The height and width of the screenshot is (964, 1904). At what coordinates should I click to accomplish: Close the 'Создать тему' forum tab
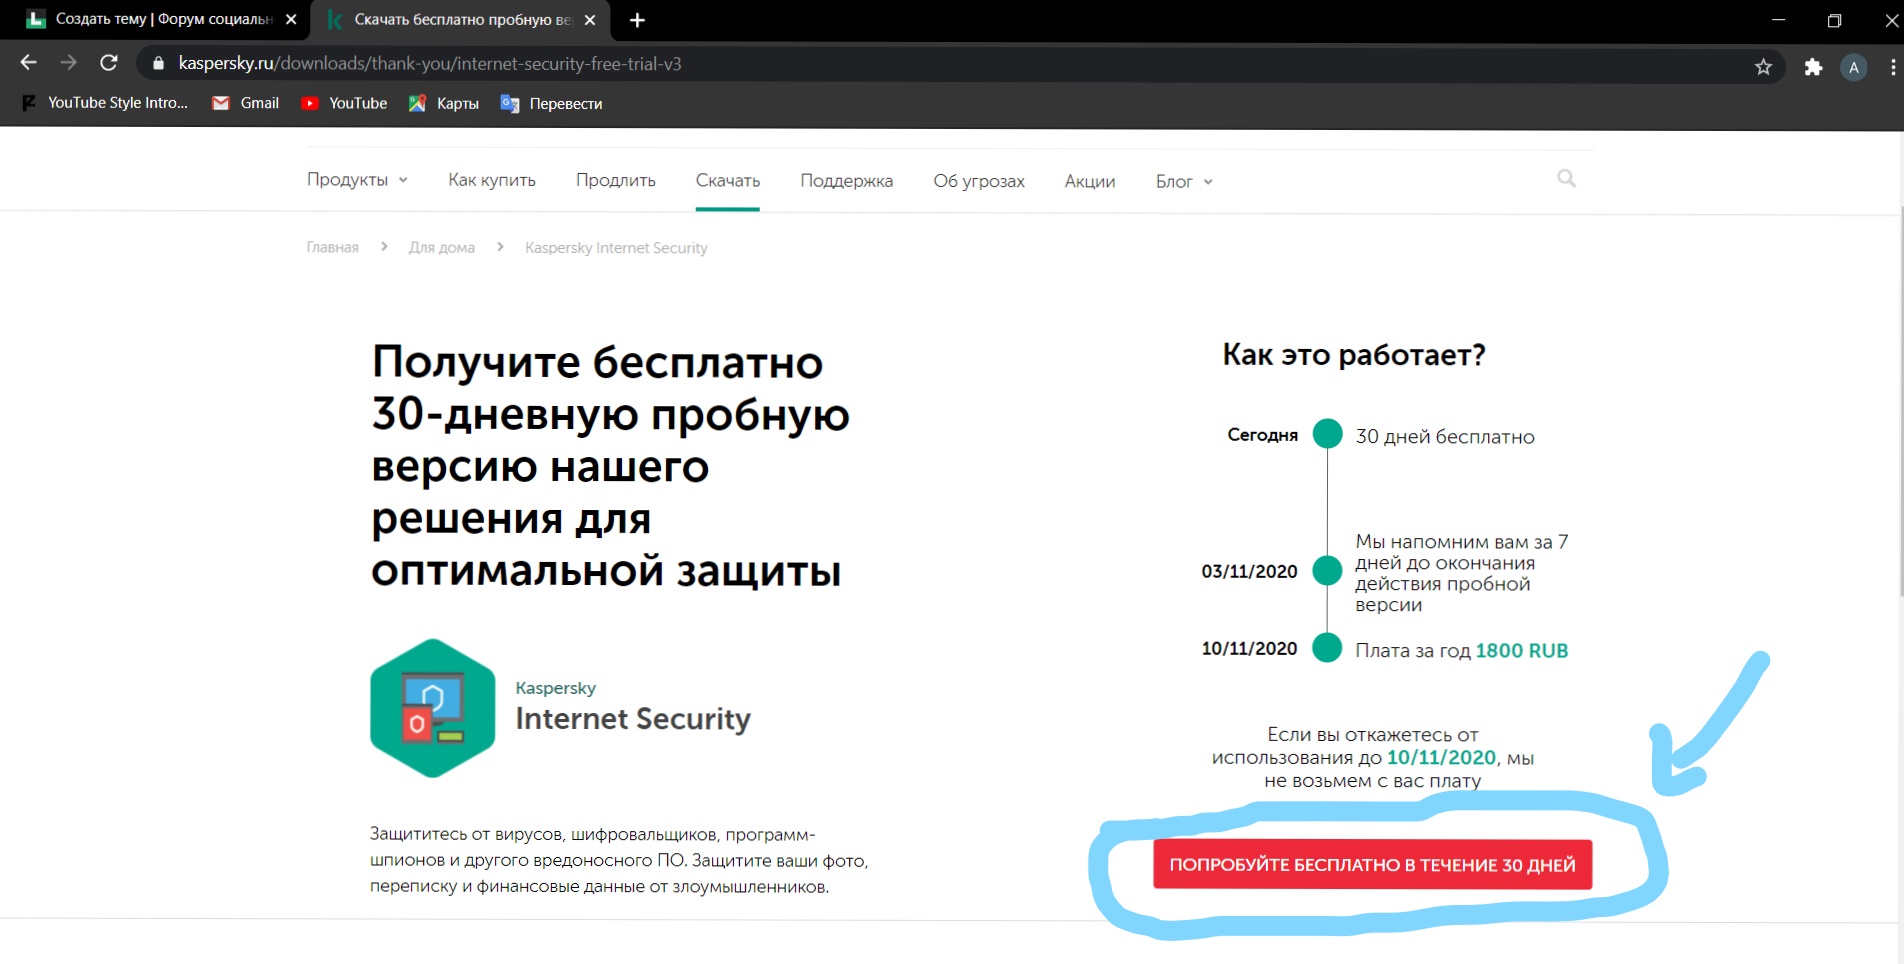[291, 19]
